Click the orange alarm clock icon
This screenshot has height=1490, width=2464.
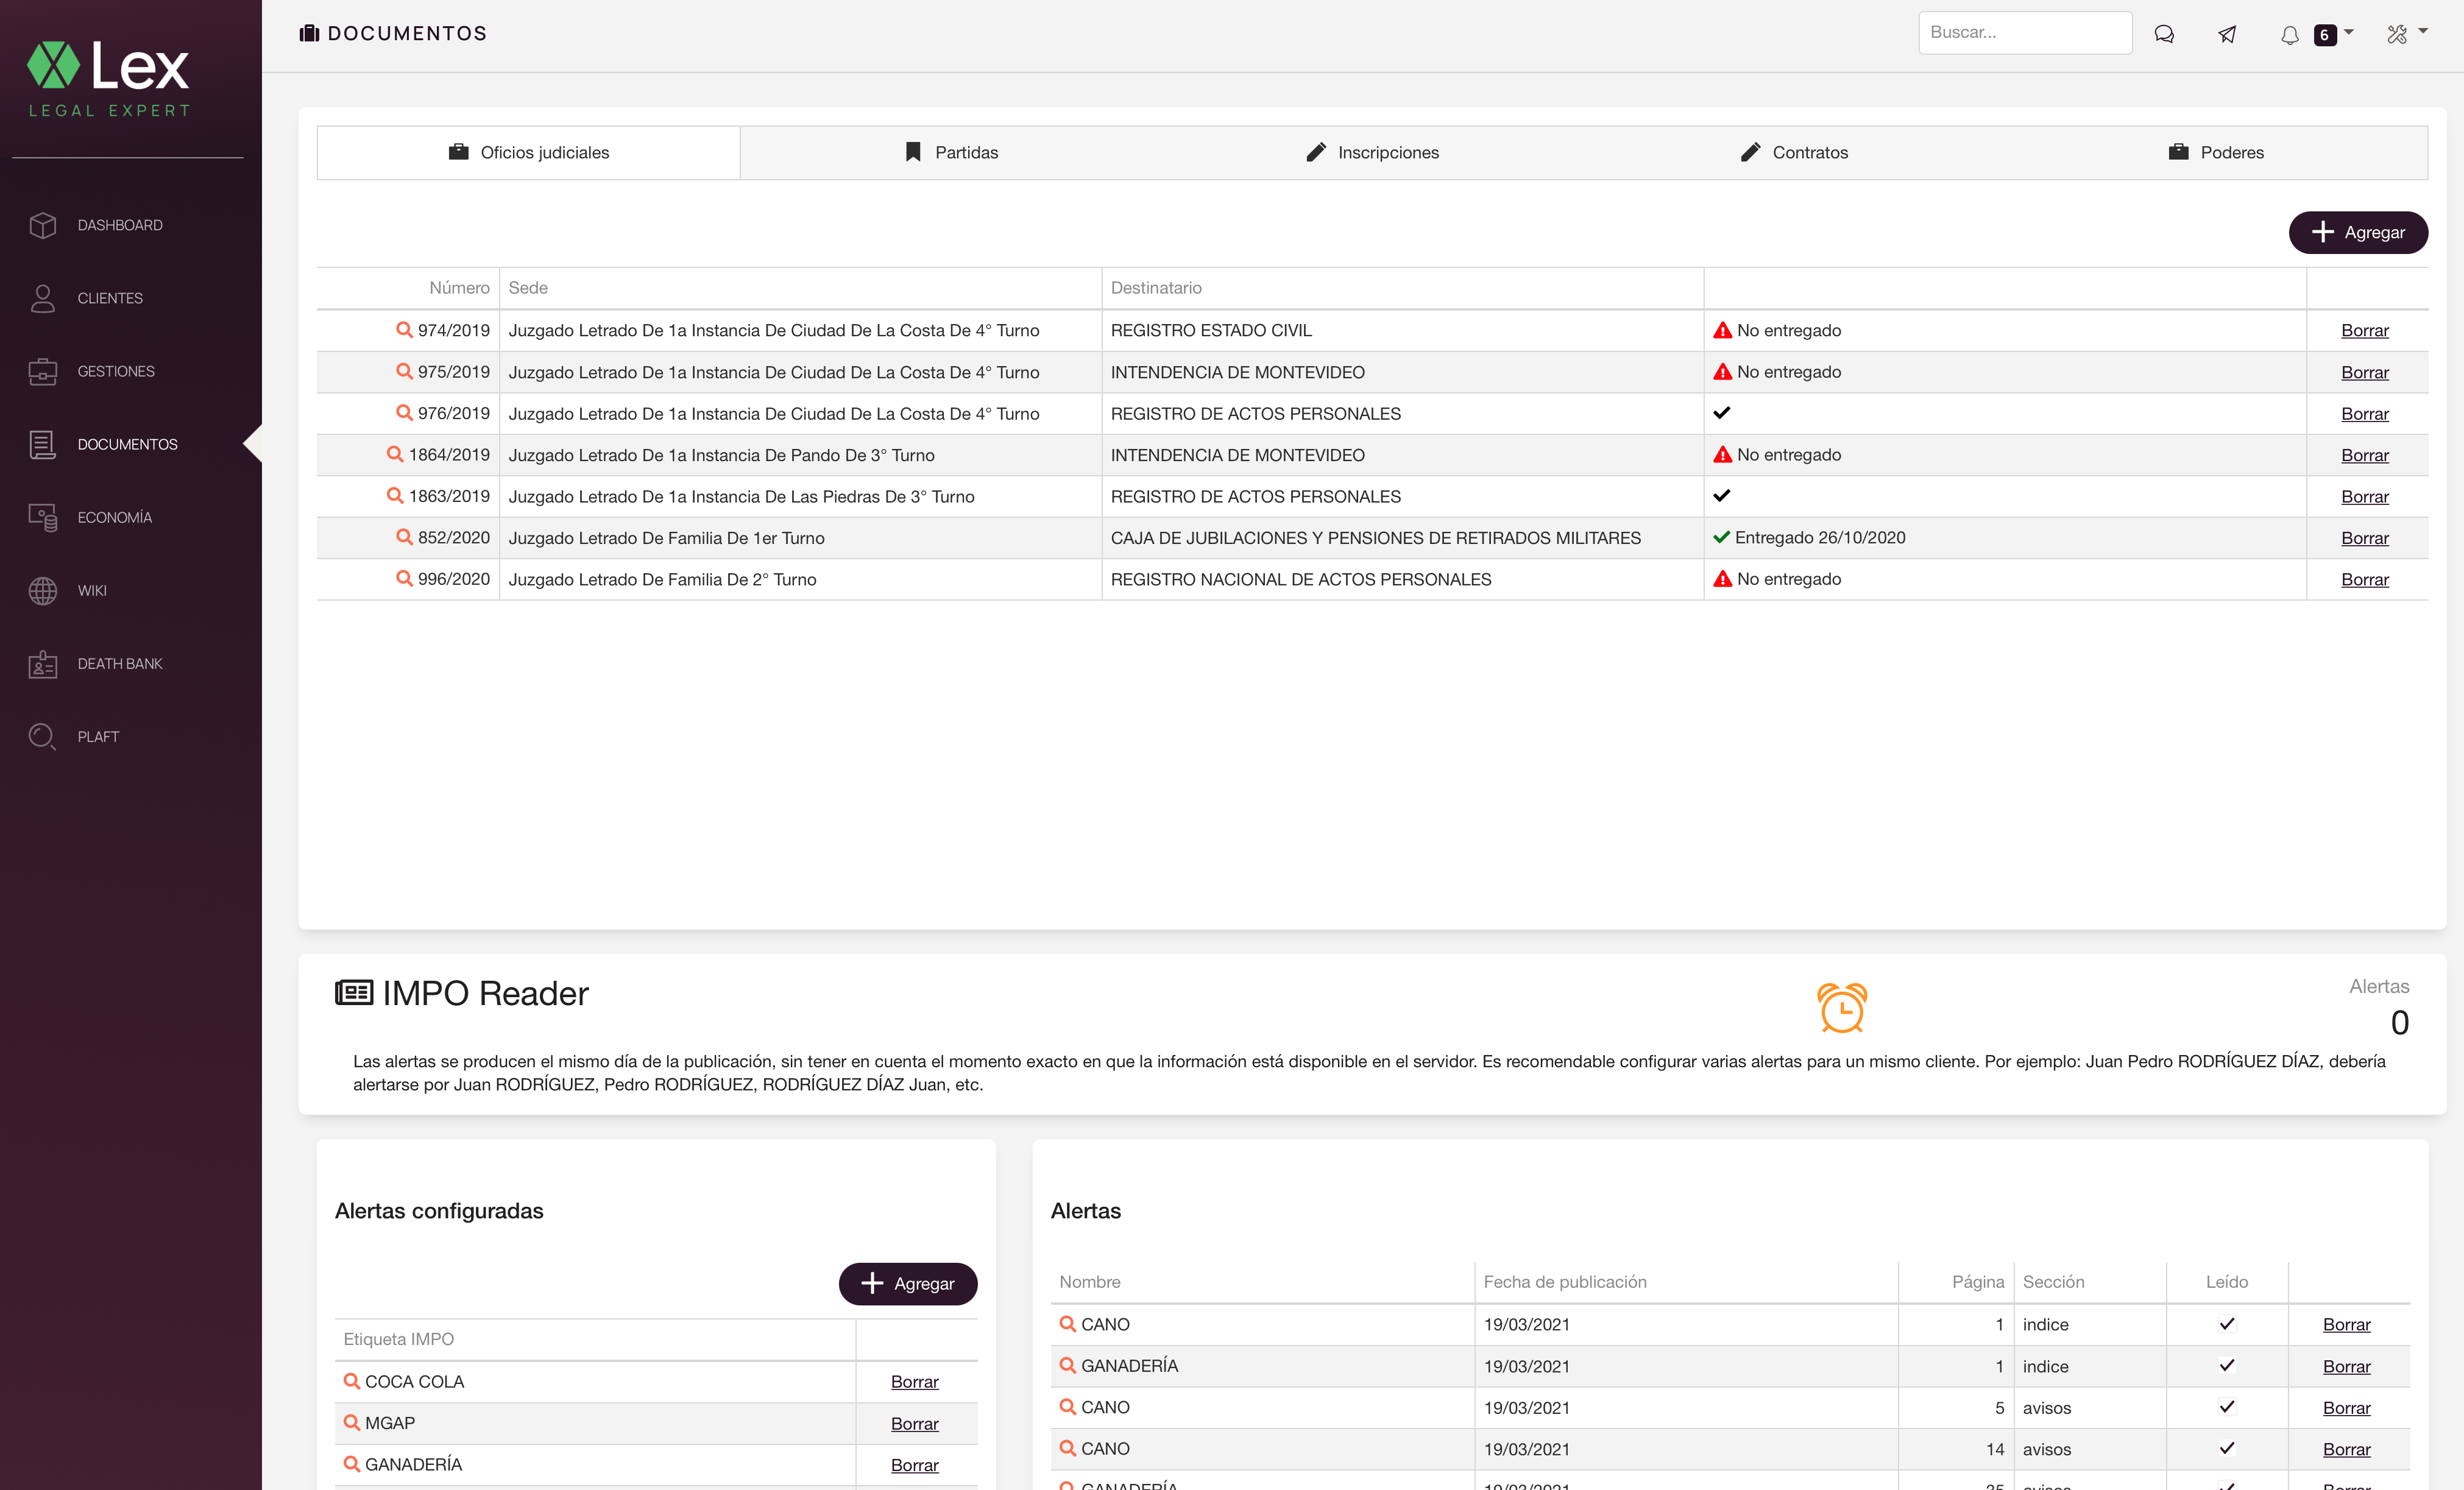tap(1842, 1007)
